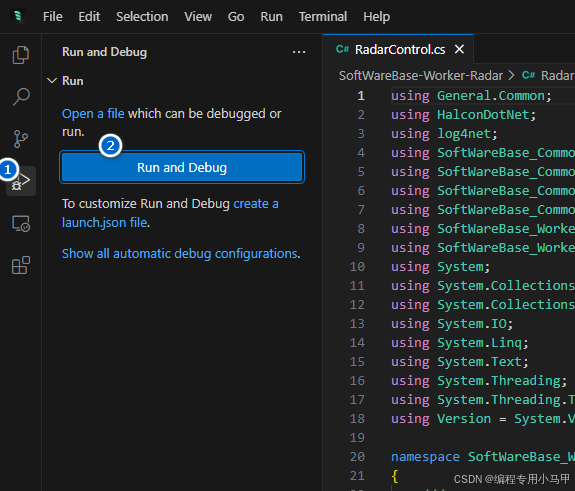Click 'create a launch.json file' link
575x491 pixels.
(256, 204)
